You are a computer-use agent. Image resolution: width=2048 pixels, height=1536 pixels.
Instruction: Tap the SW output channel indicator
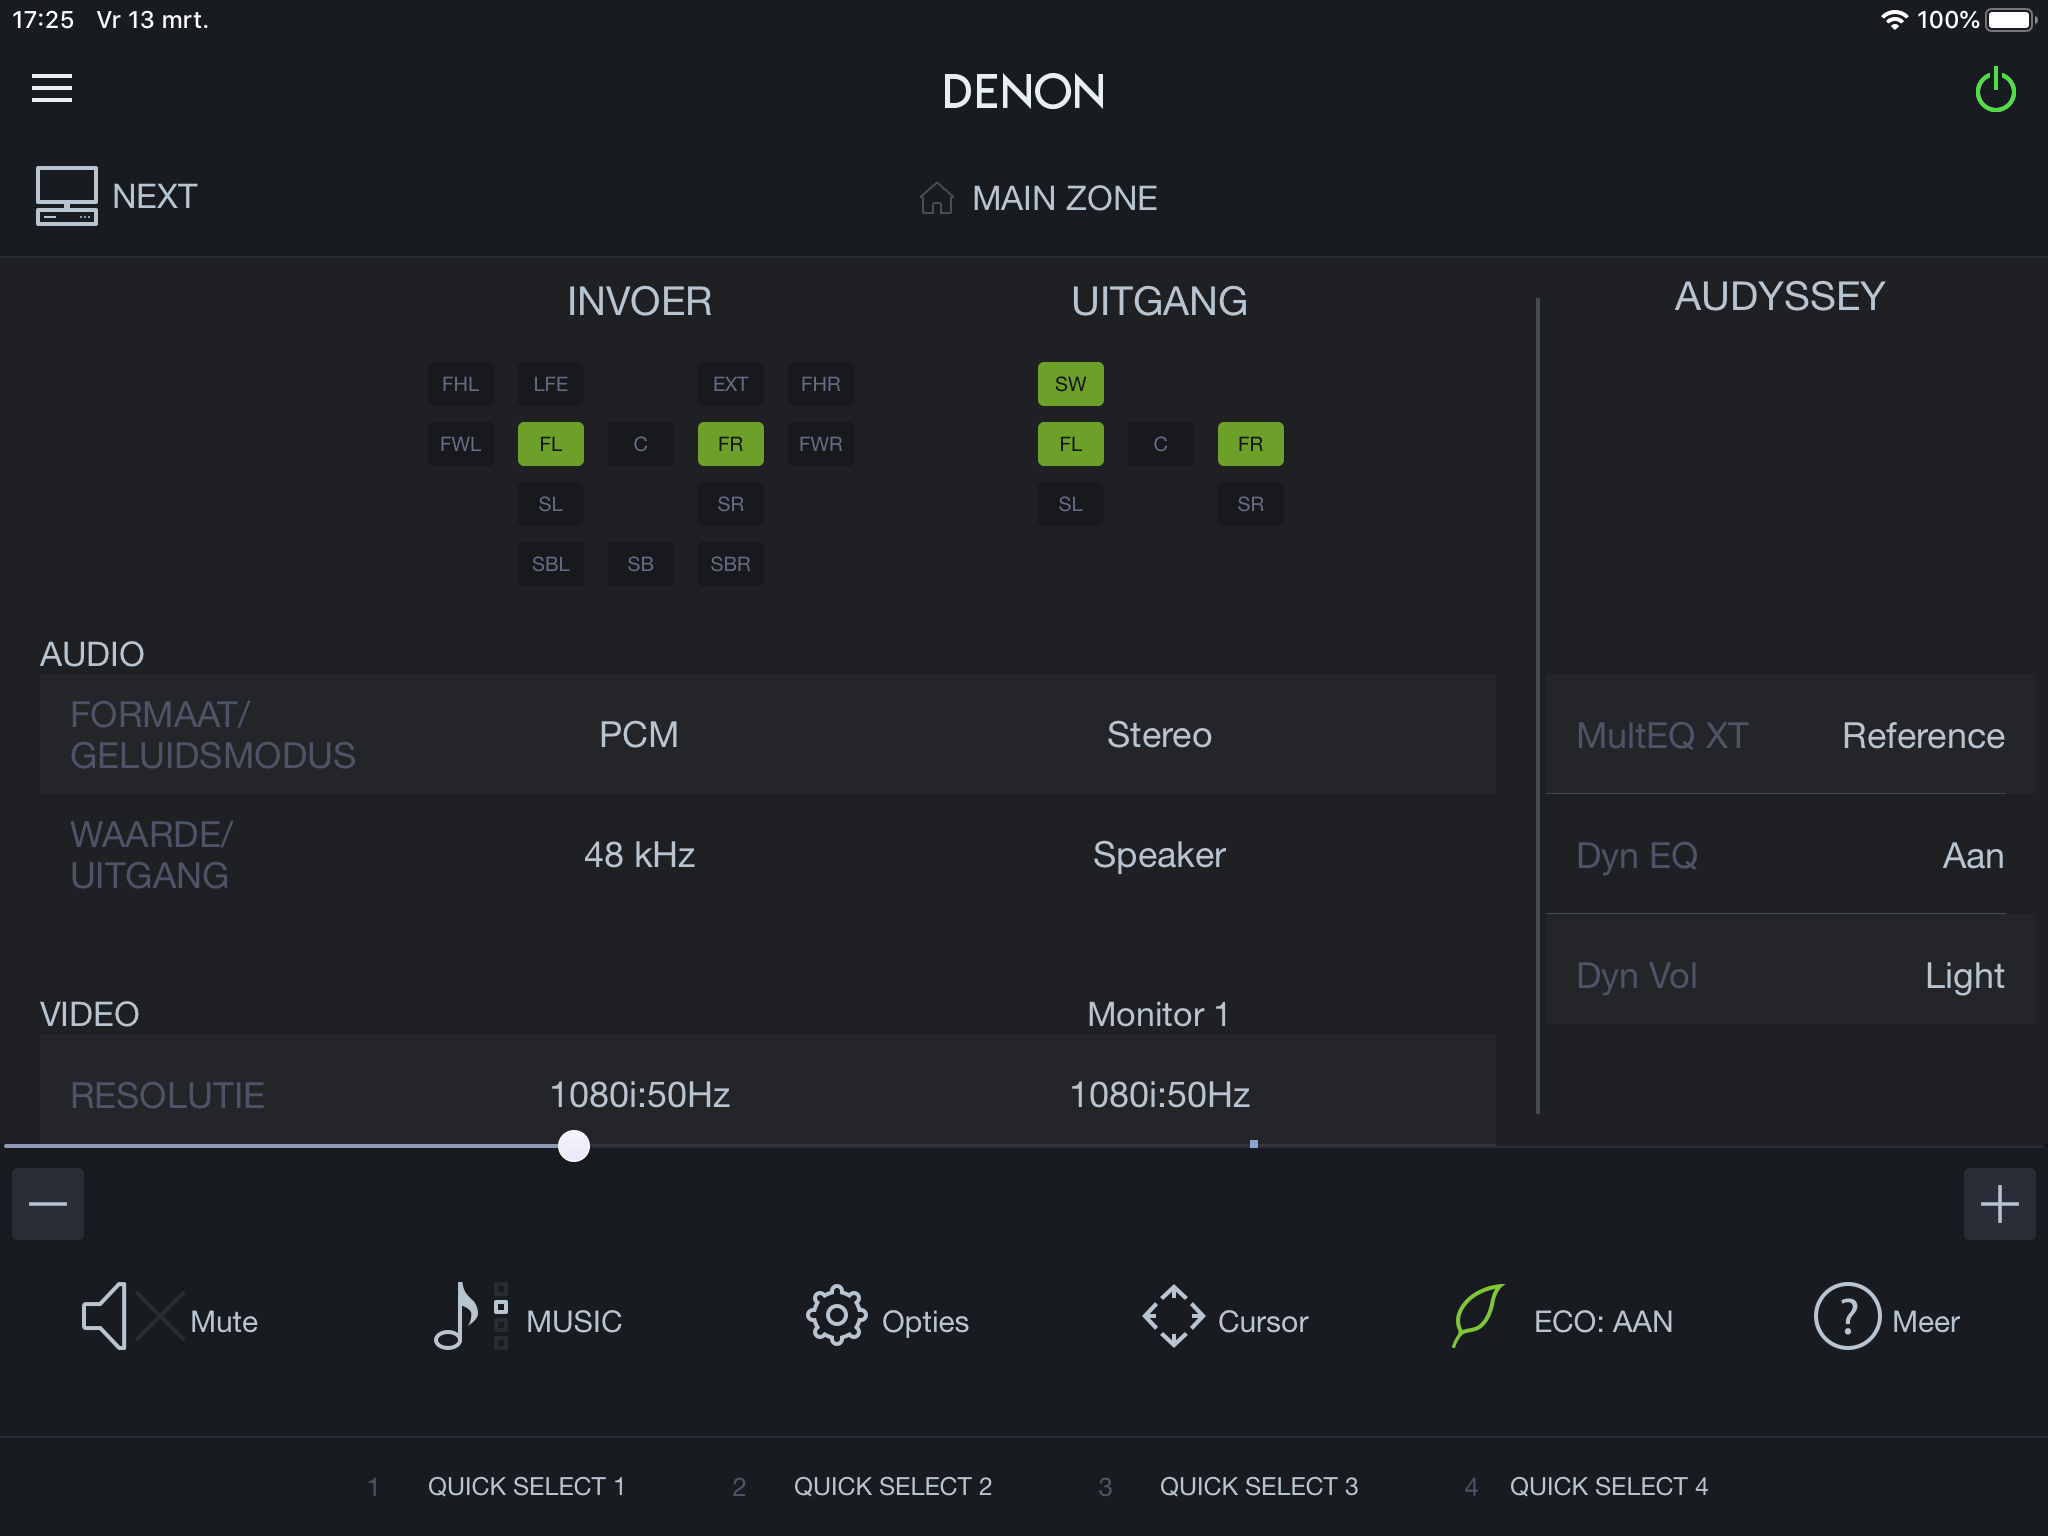point(1070,384)
